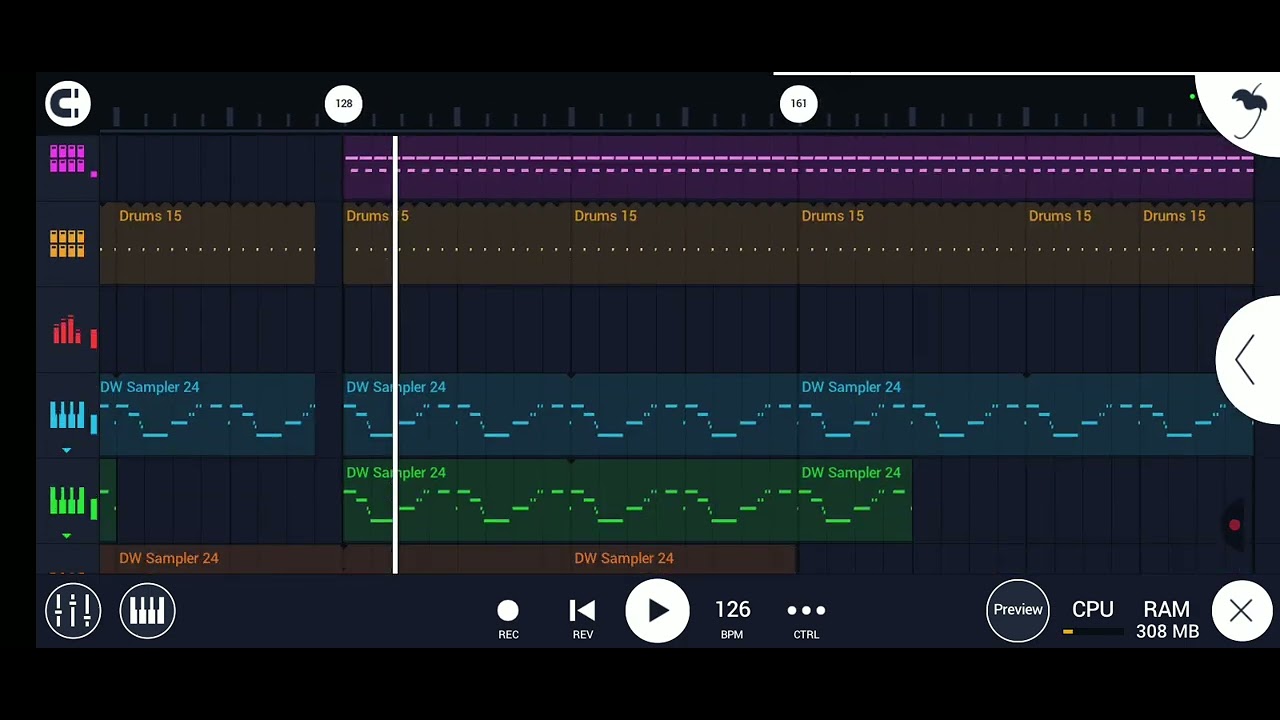1280x720 pixels.
Task: Select the last Drums 15 clip
Action: point(1197,244)
